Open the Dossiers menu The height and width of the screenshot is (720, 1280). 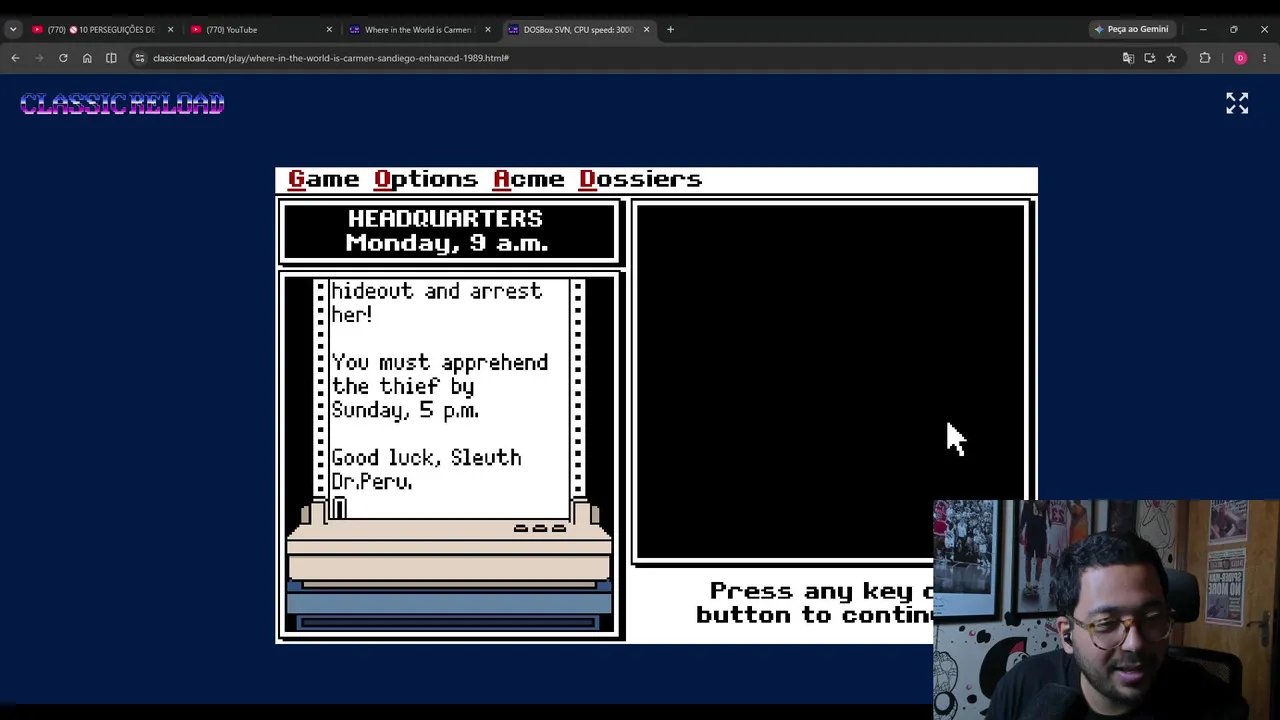tap(641, 179)
